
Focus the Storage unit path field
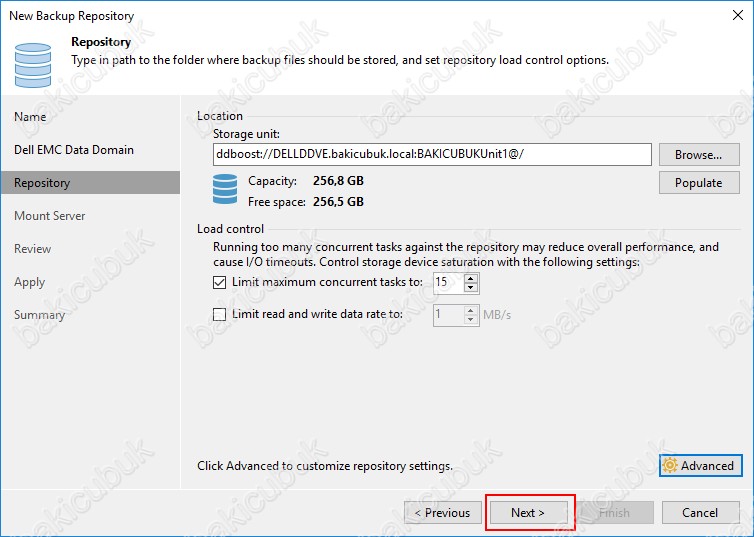[432, 154]
